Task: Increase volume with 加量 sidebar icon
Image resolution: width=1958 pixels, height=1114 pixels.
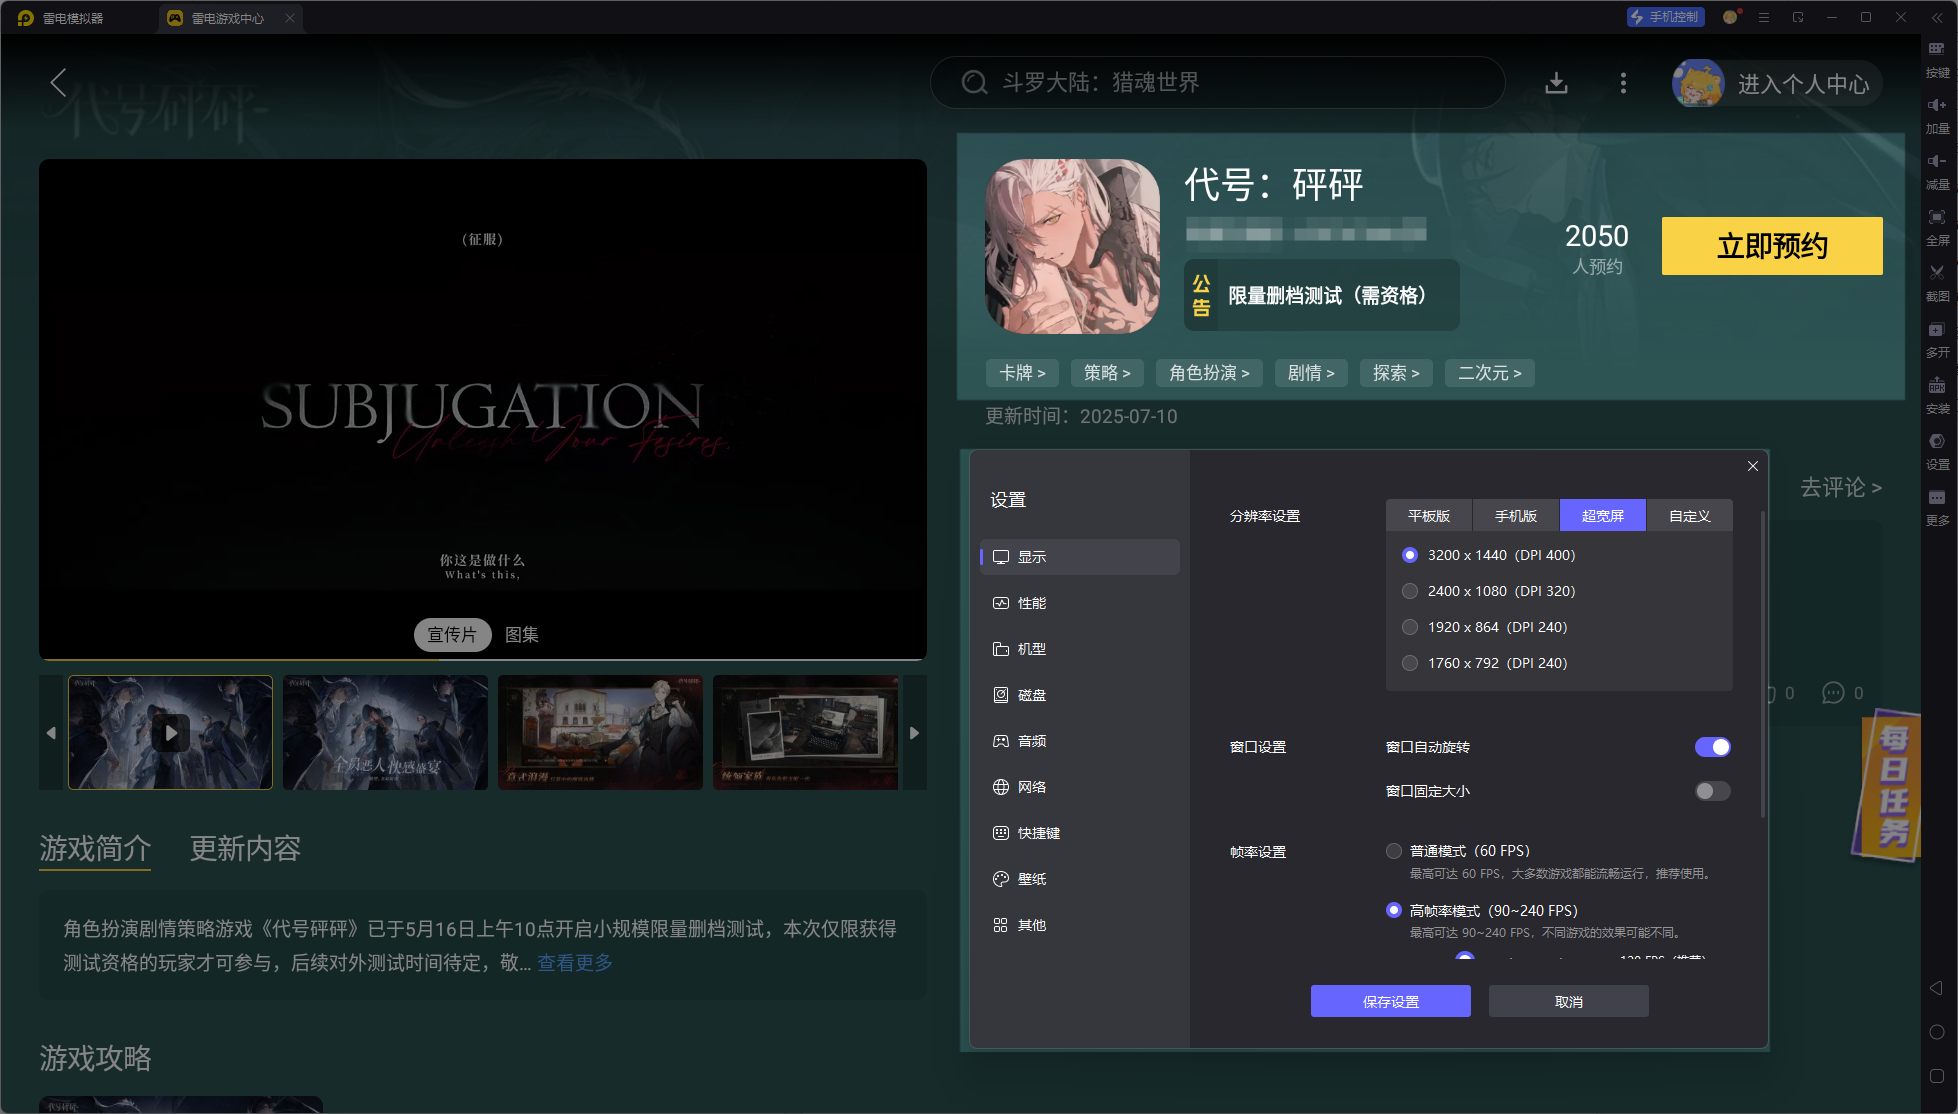Action: [x=1937, y=115]
